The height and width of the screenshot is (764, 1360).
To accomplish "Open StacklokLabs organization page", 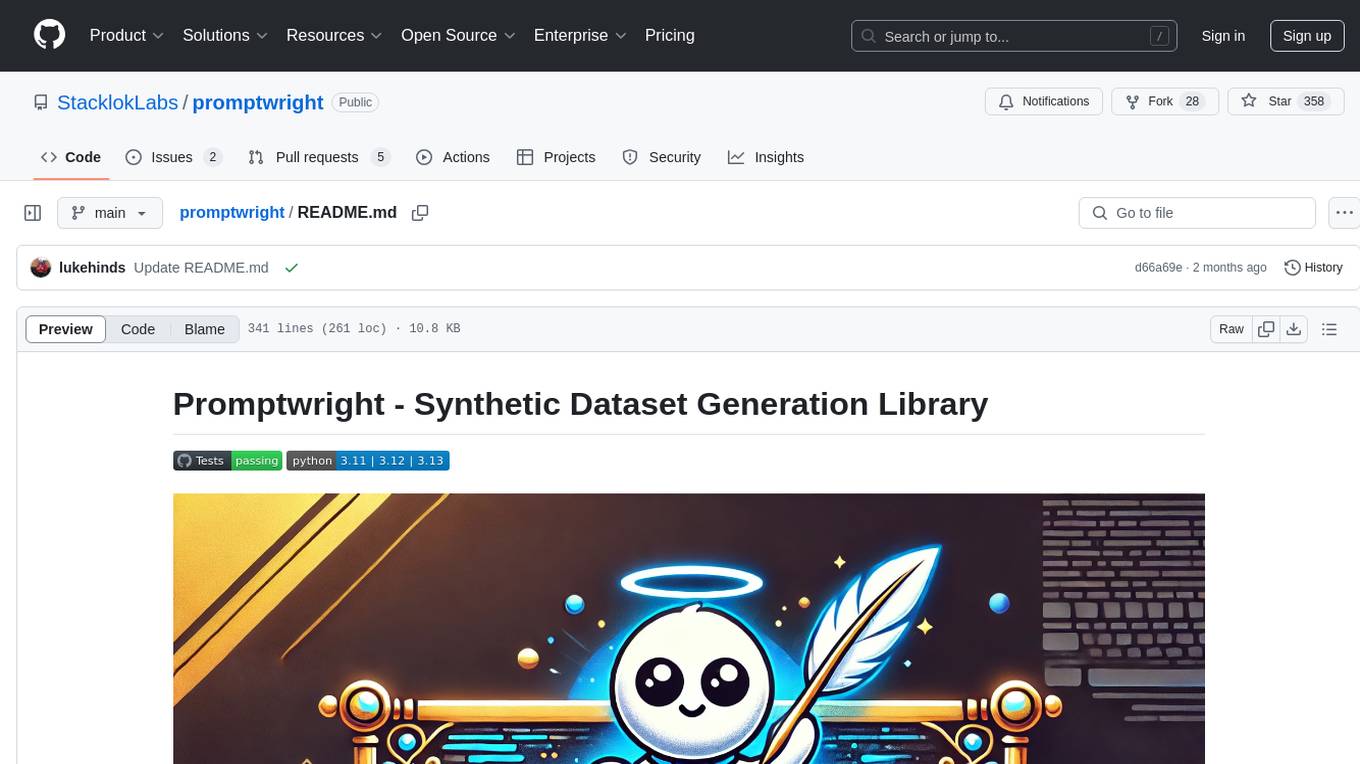I will pyautogui.click(x=117, y=102).
